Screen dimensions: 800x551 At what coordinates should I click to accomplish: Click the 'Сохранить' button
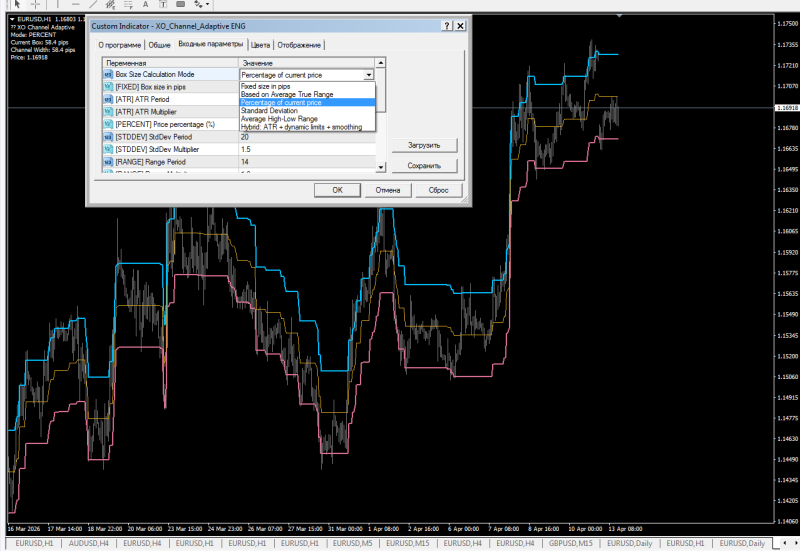[x=424, y=166]
